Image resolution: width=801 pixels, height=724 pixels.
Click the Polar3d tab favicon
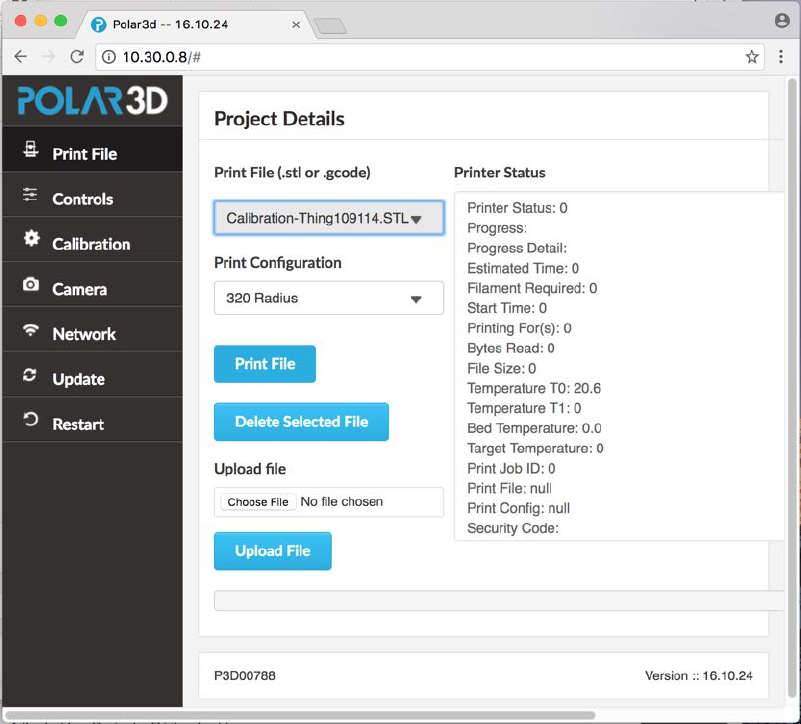(98, 25)
